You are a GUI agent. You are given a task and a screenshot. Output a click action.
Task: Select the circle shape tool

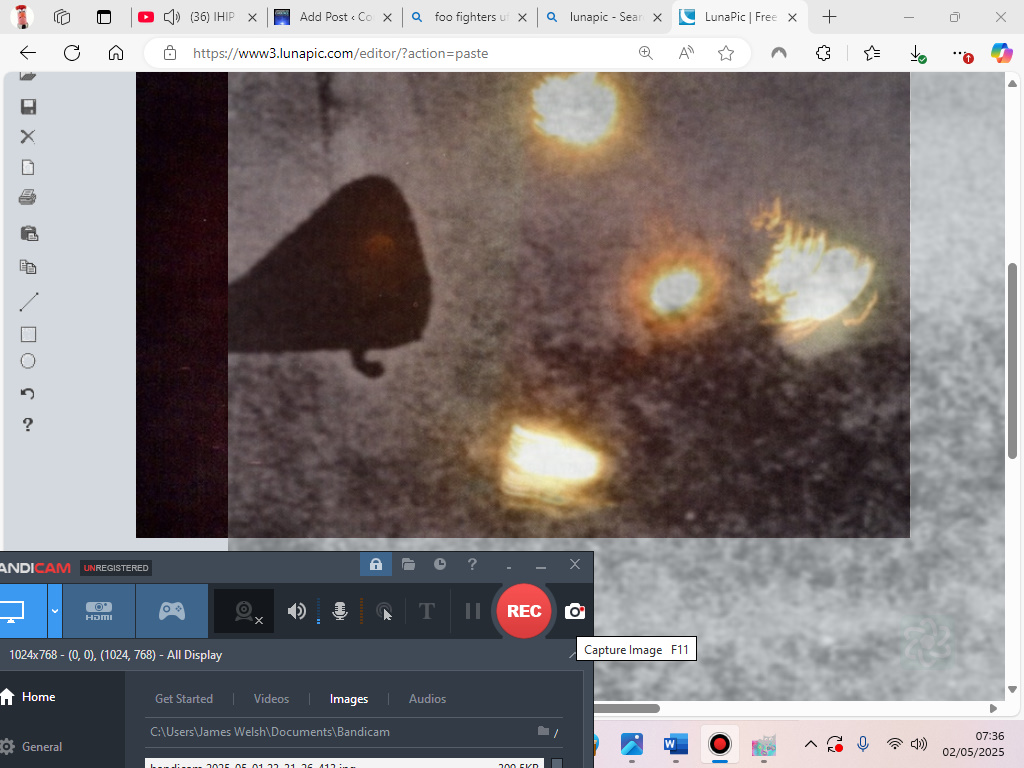point(28,361)
